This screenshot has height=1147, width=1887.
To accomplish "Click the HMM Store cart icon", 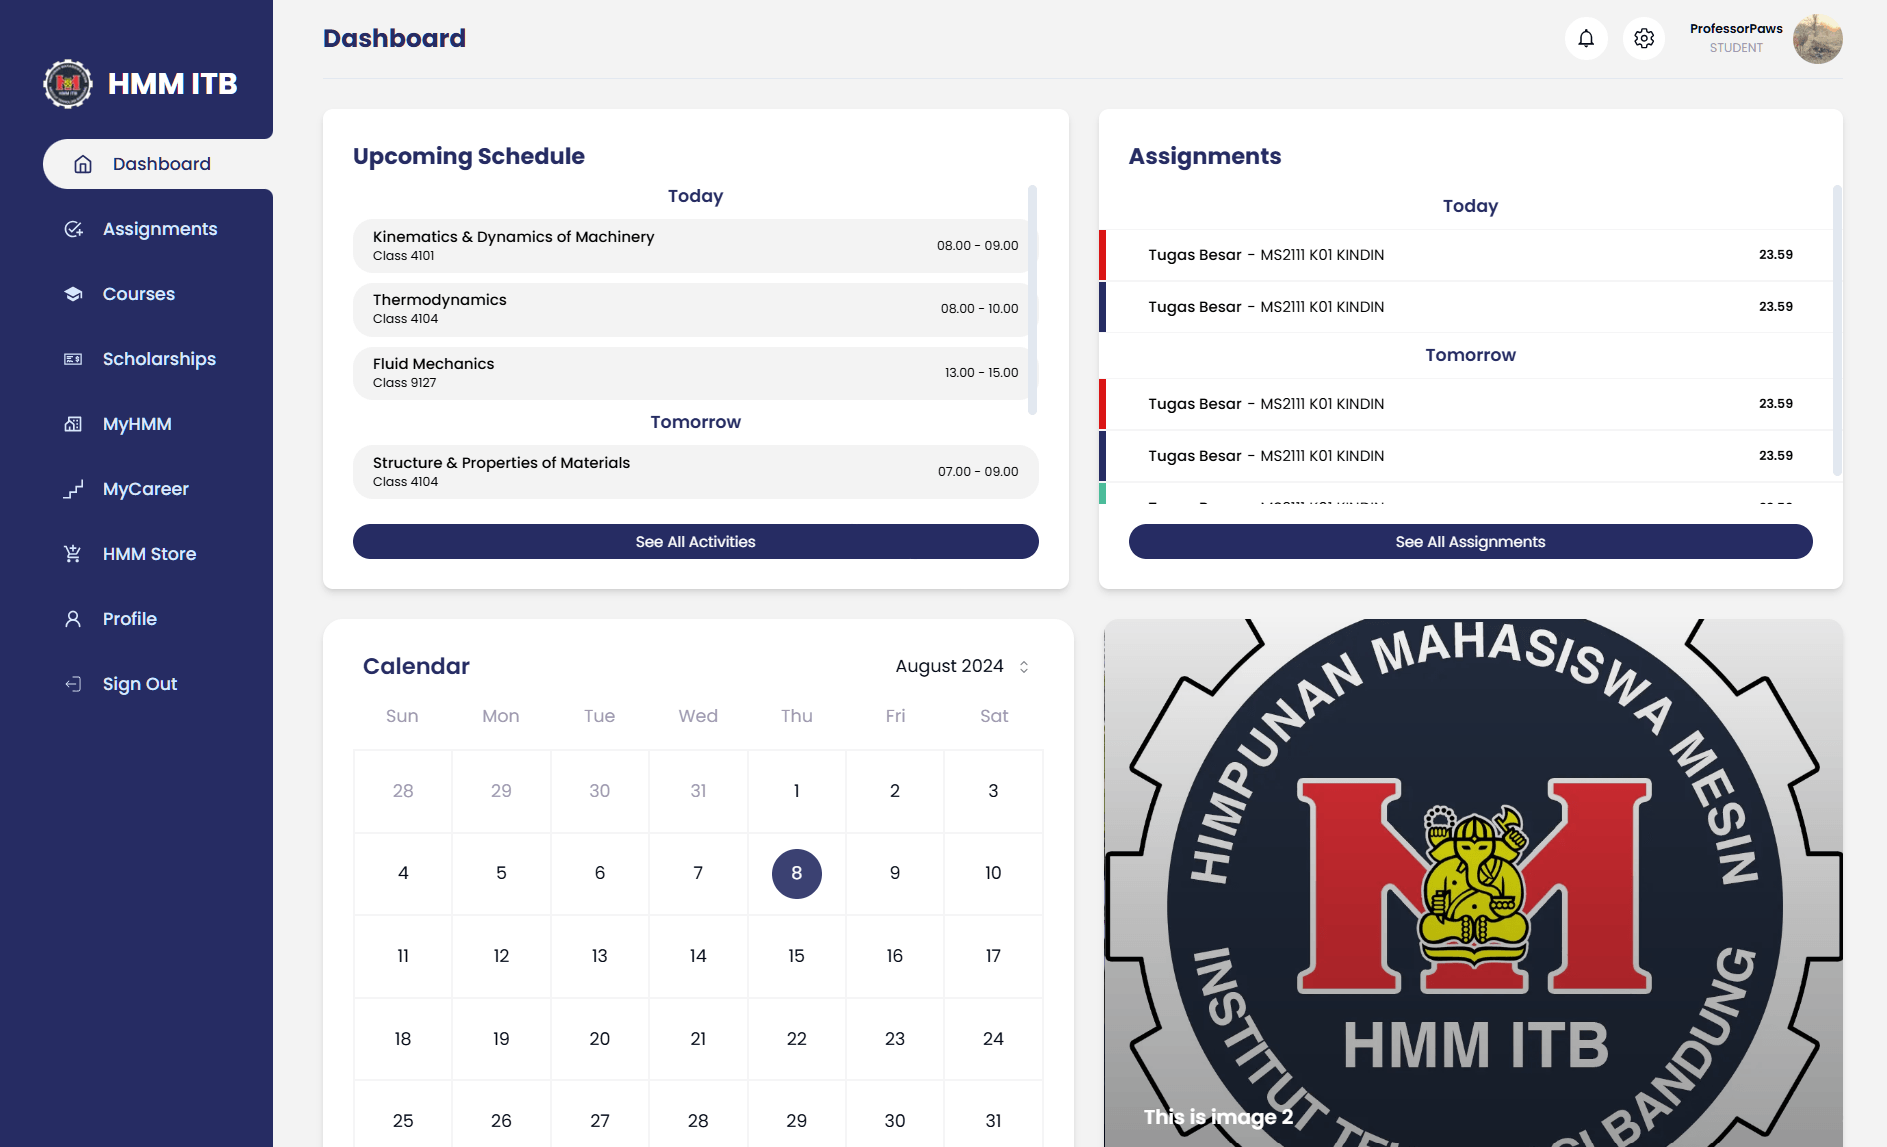I will [73, 554].
